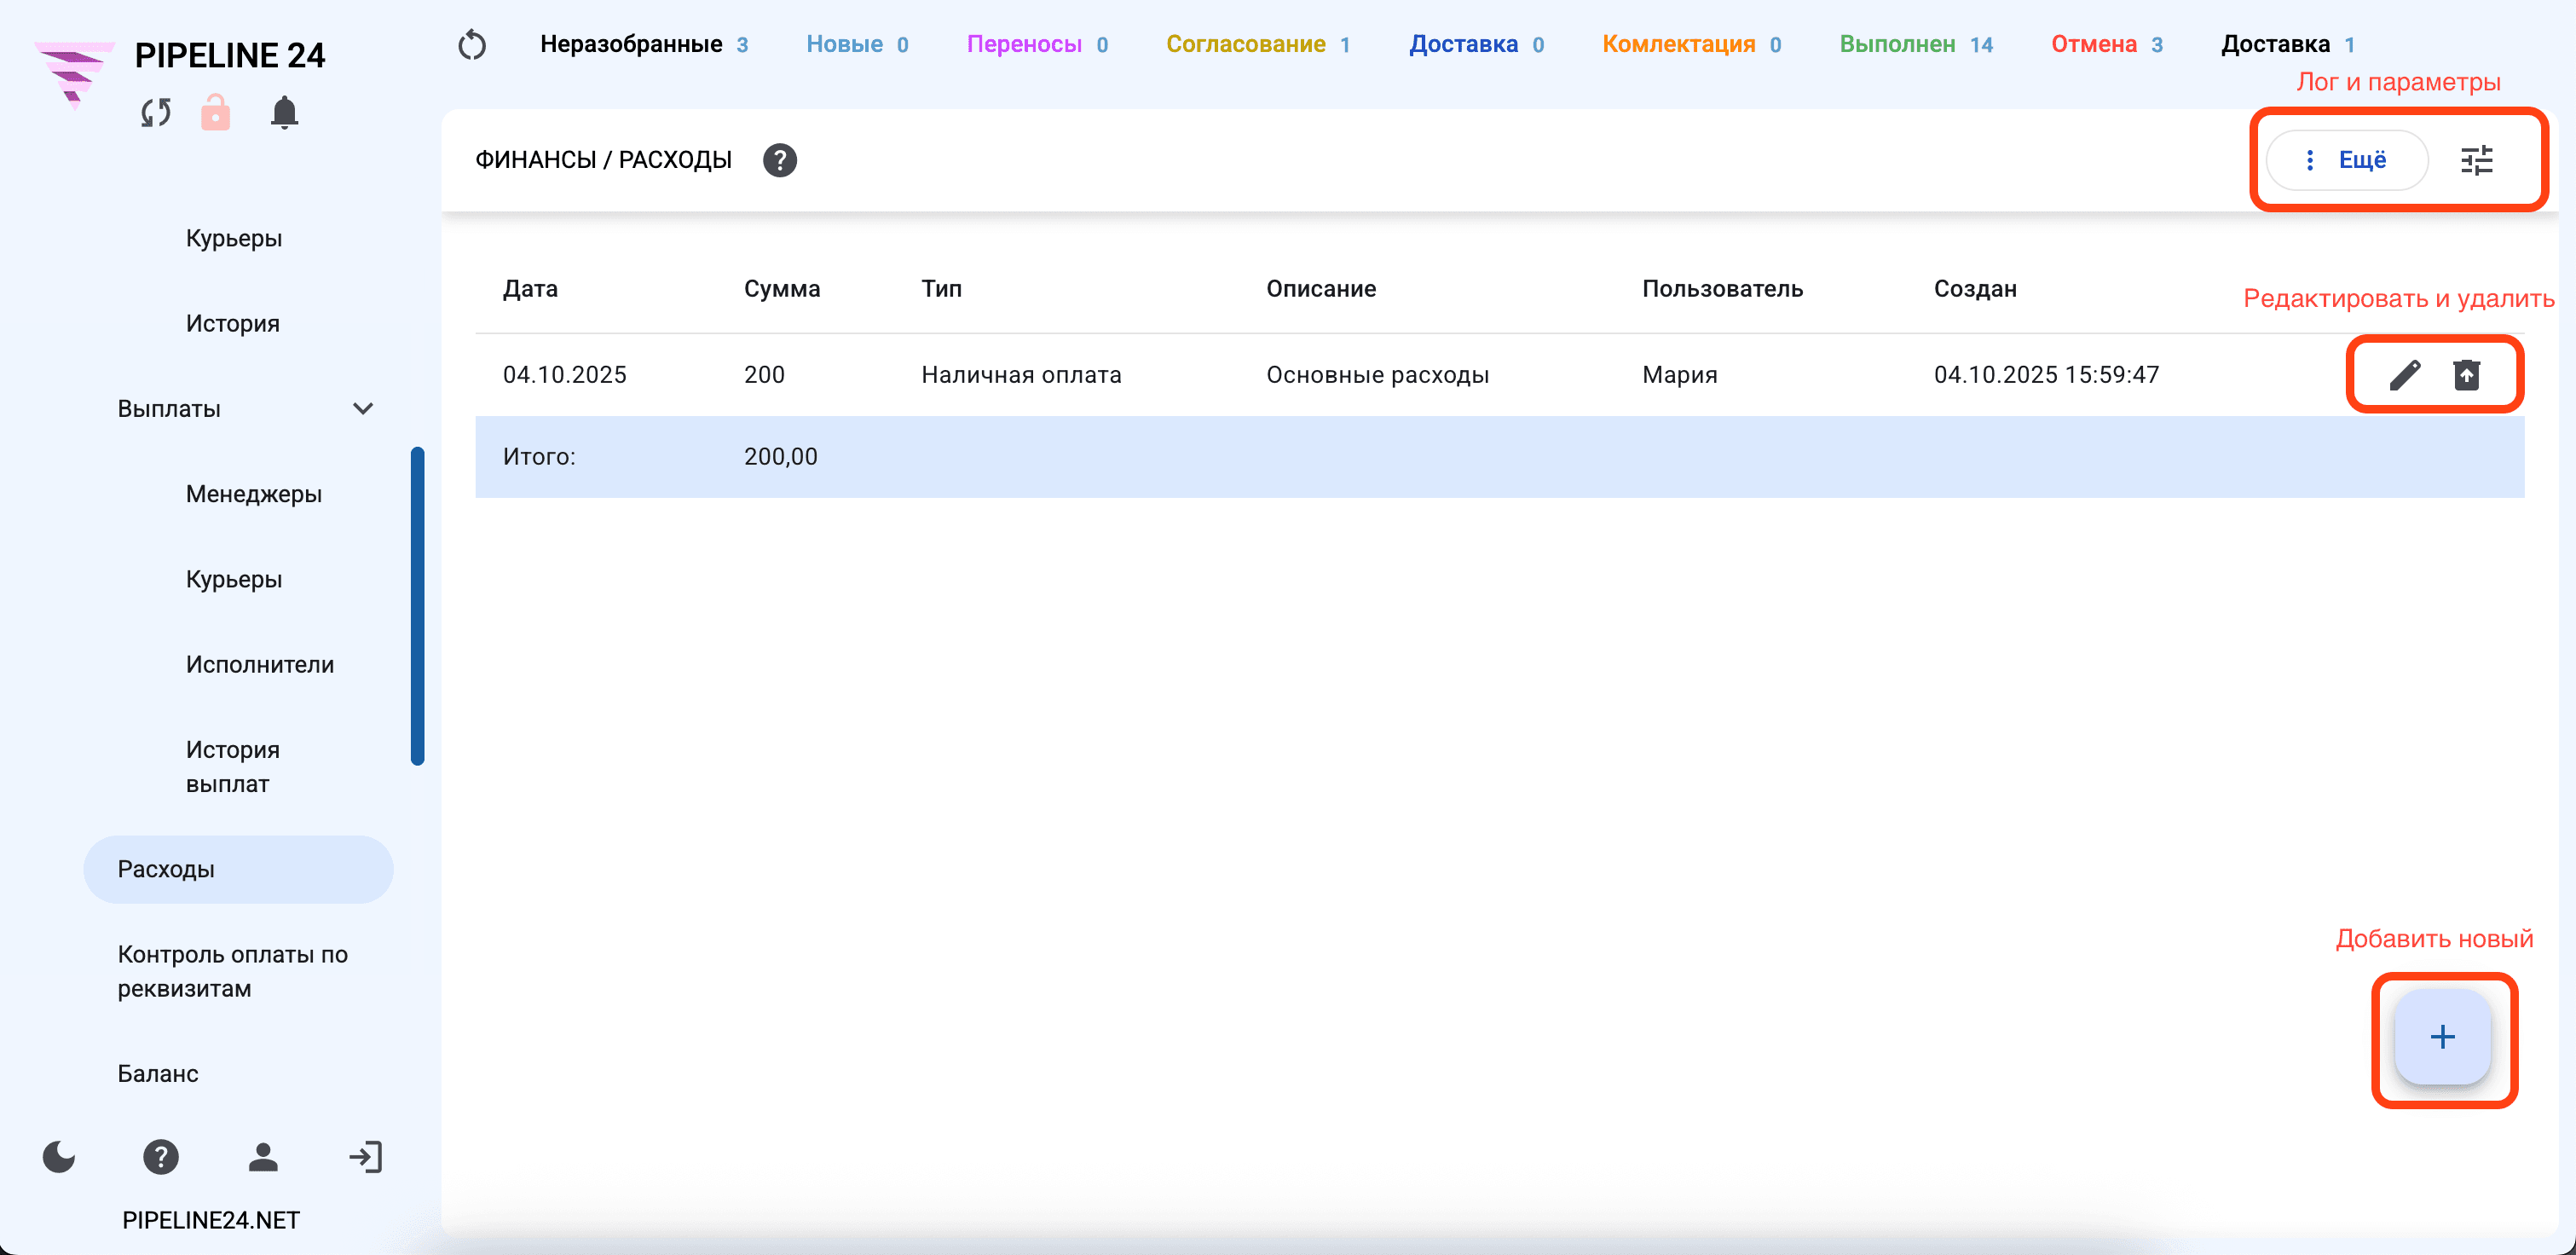
Task: Select Менеджеры in the sidebar
Action: pos(254,494)
